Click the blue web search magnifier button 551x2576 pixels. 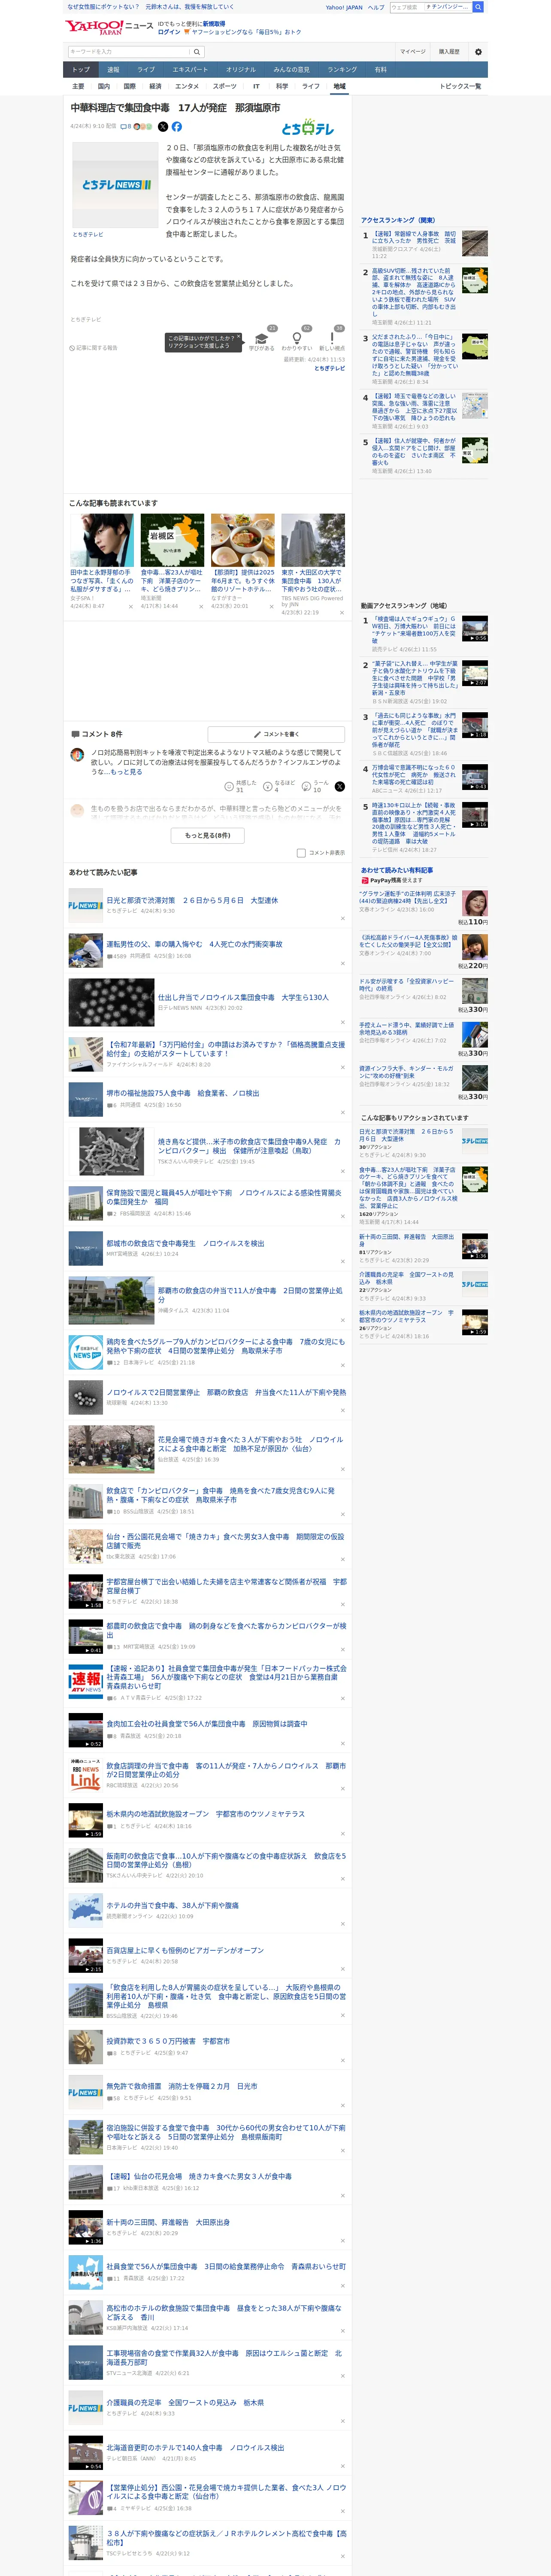(x=478, y=7)
